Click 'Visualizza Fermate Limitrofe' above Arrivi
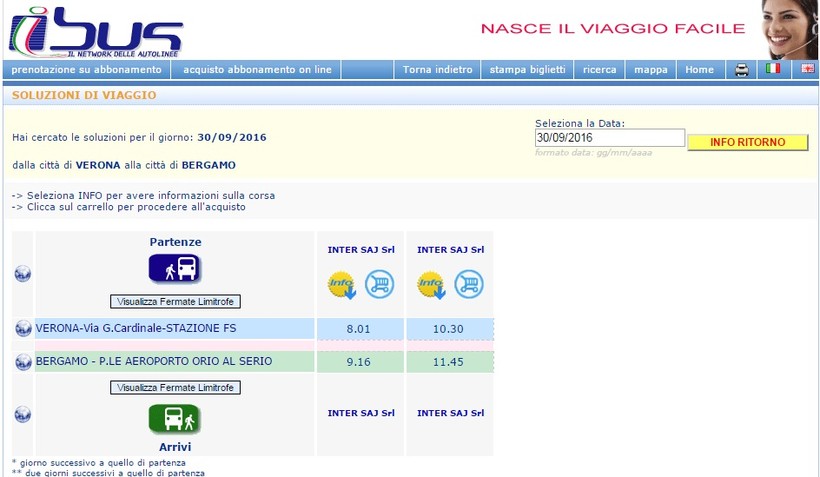Image resolution: width=820 pixels, height=477 pixels. (175, 388)
